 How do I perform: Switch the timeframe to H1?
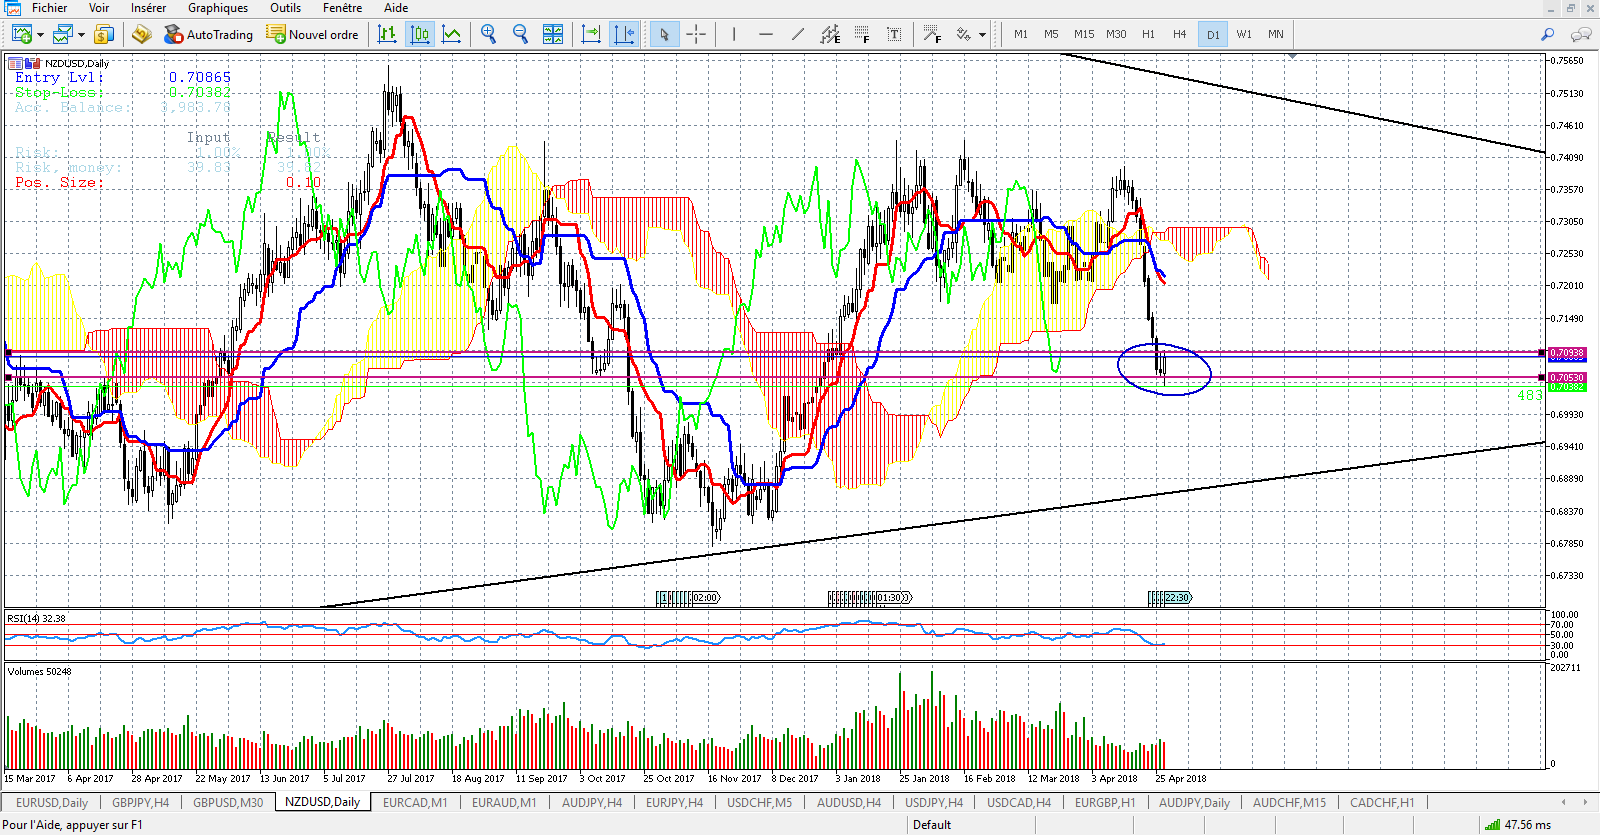tap(1148, 34)
